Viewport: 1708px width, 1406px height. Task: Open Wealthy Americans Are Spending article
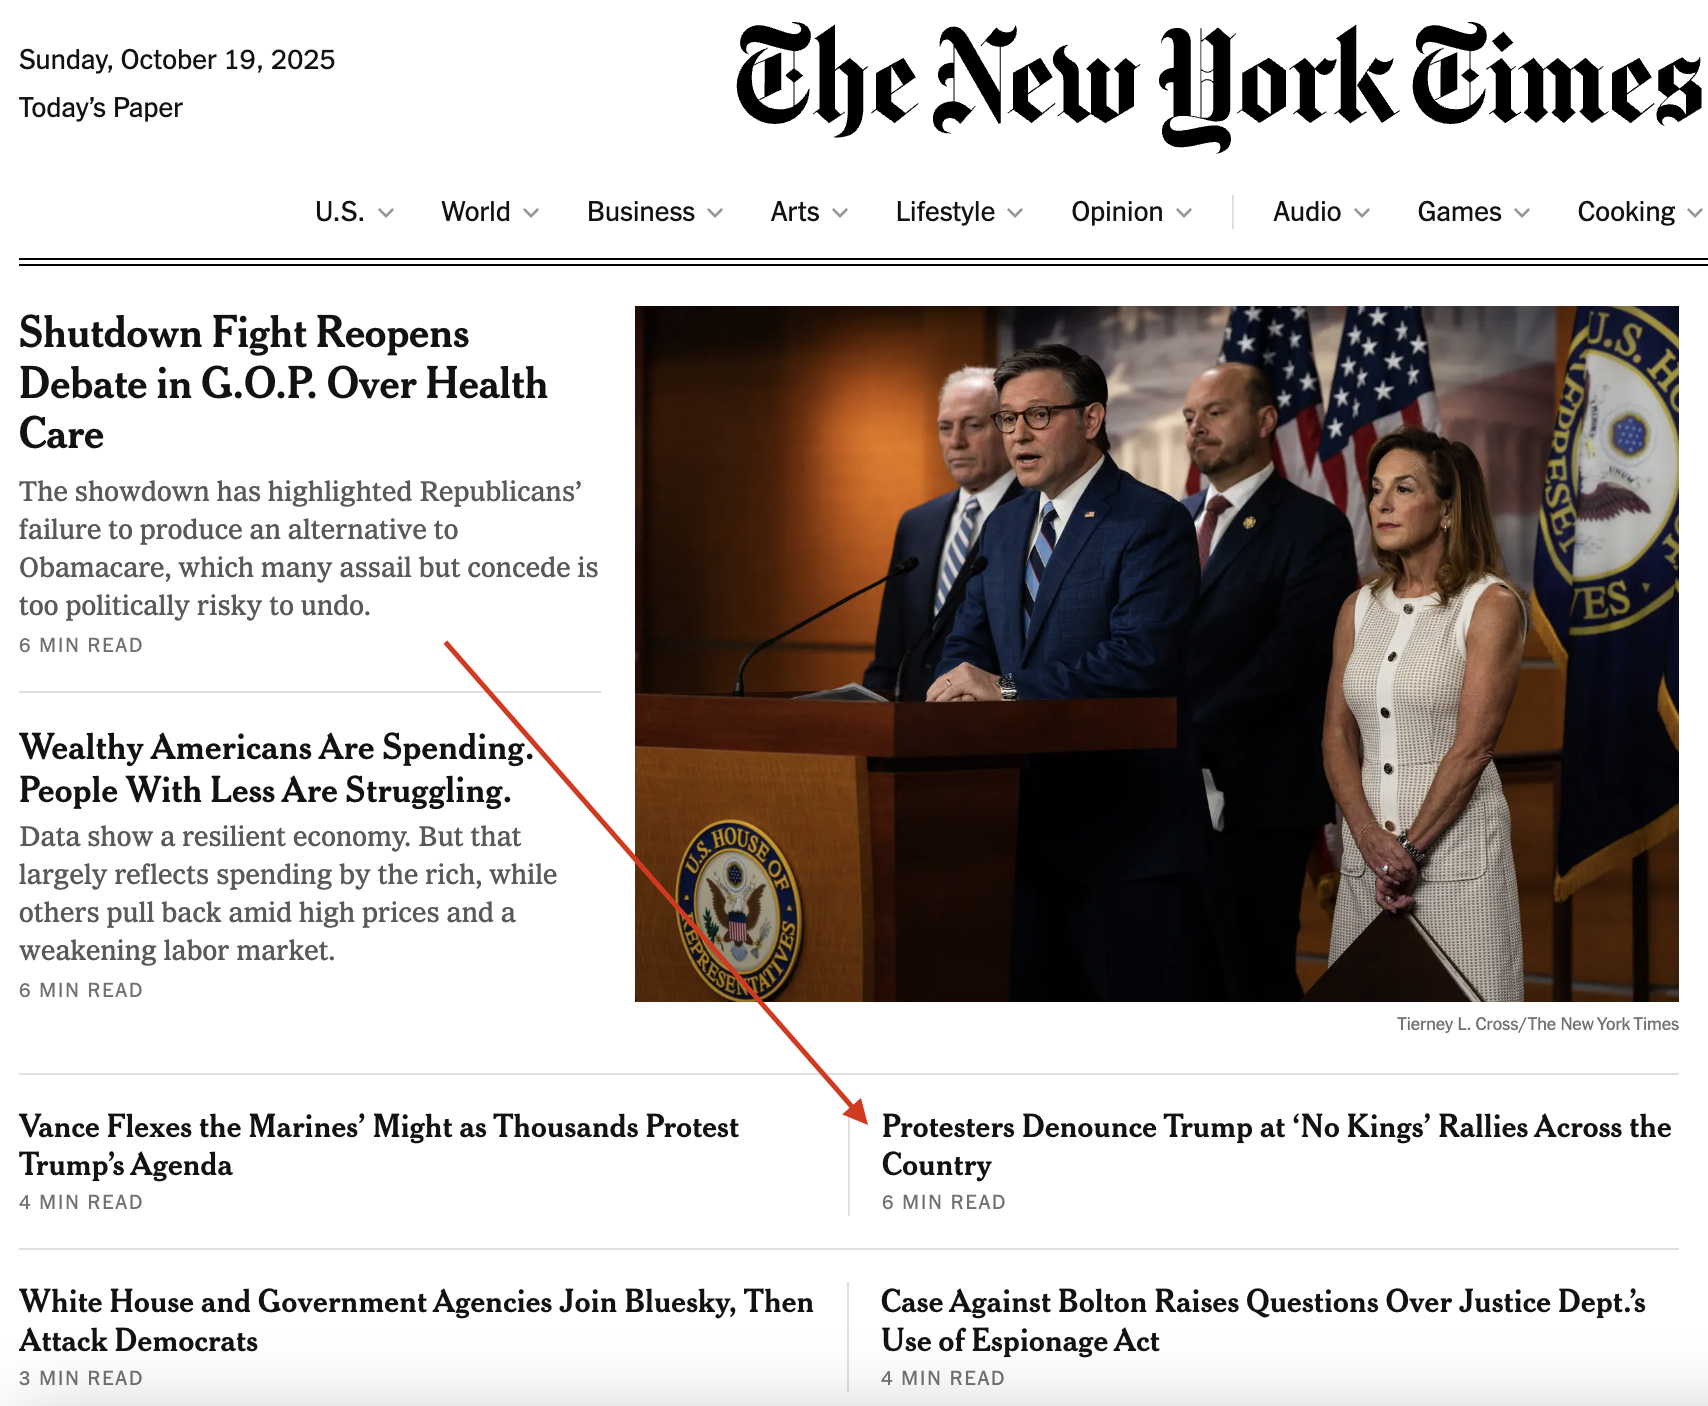click(x=275, y=768)
